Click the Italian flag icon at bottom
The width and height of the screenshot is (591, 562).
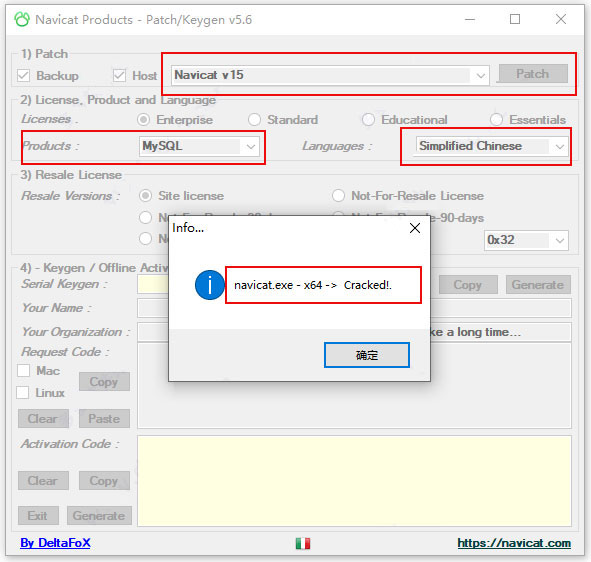tap(303, 543)
